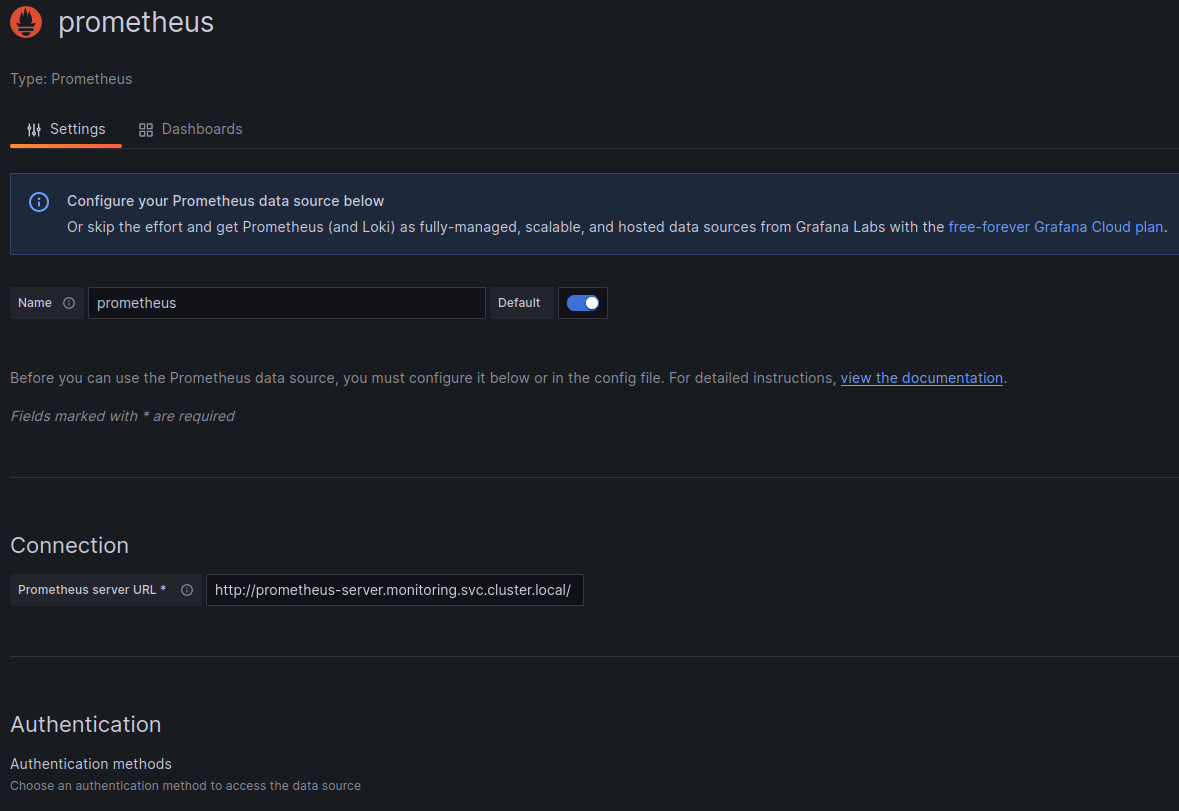This screenshot has width=1179, height=811.
Task: Click the 'prometheus' page title
Action: [x=136, y=22]
